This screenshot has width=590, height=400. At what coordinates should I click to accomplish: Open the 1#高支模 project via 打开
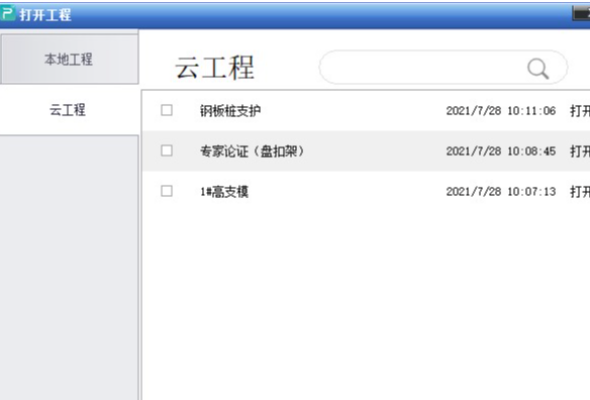point(580,192)
